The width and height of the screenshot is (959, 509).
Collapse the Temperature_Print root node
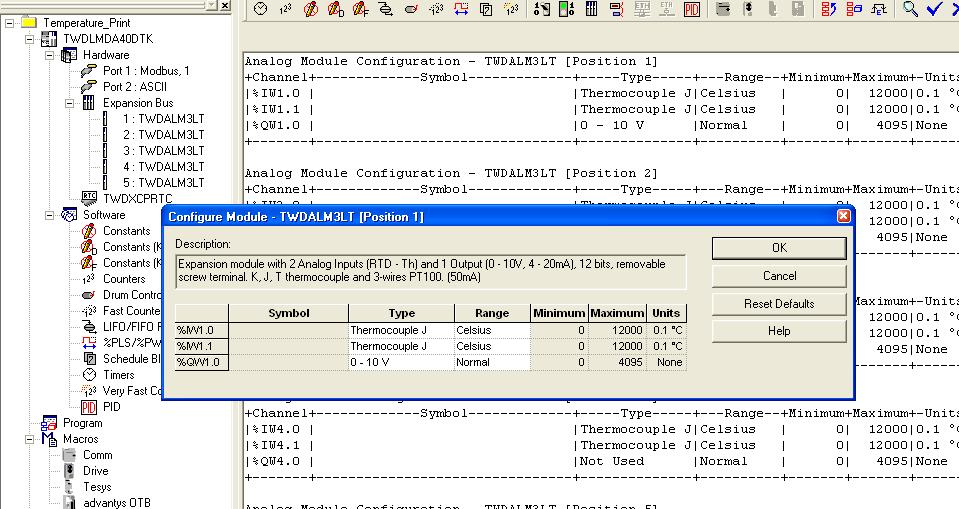10,23
